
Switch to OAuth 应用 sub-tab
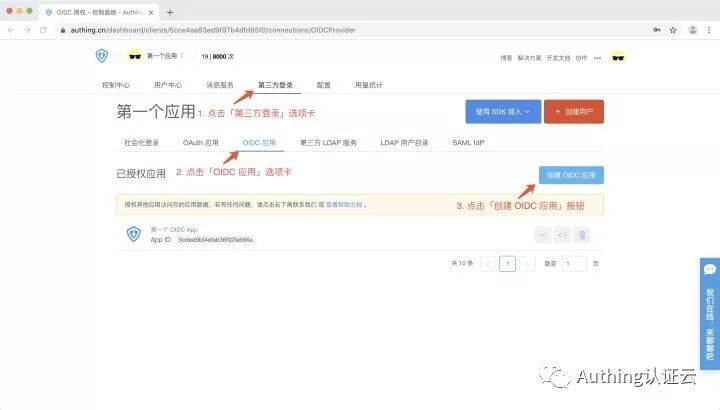pyautogui.click(x=201, y=143)
